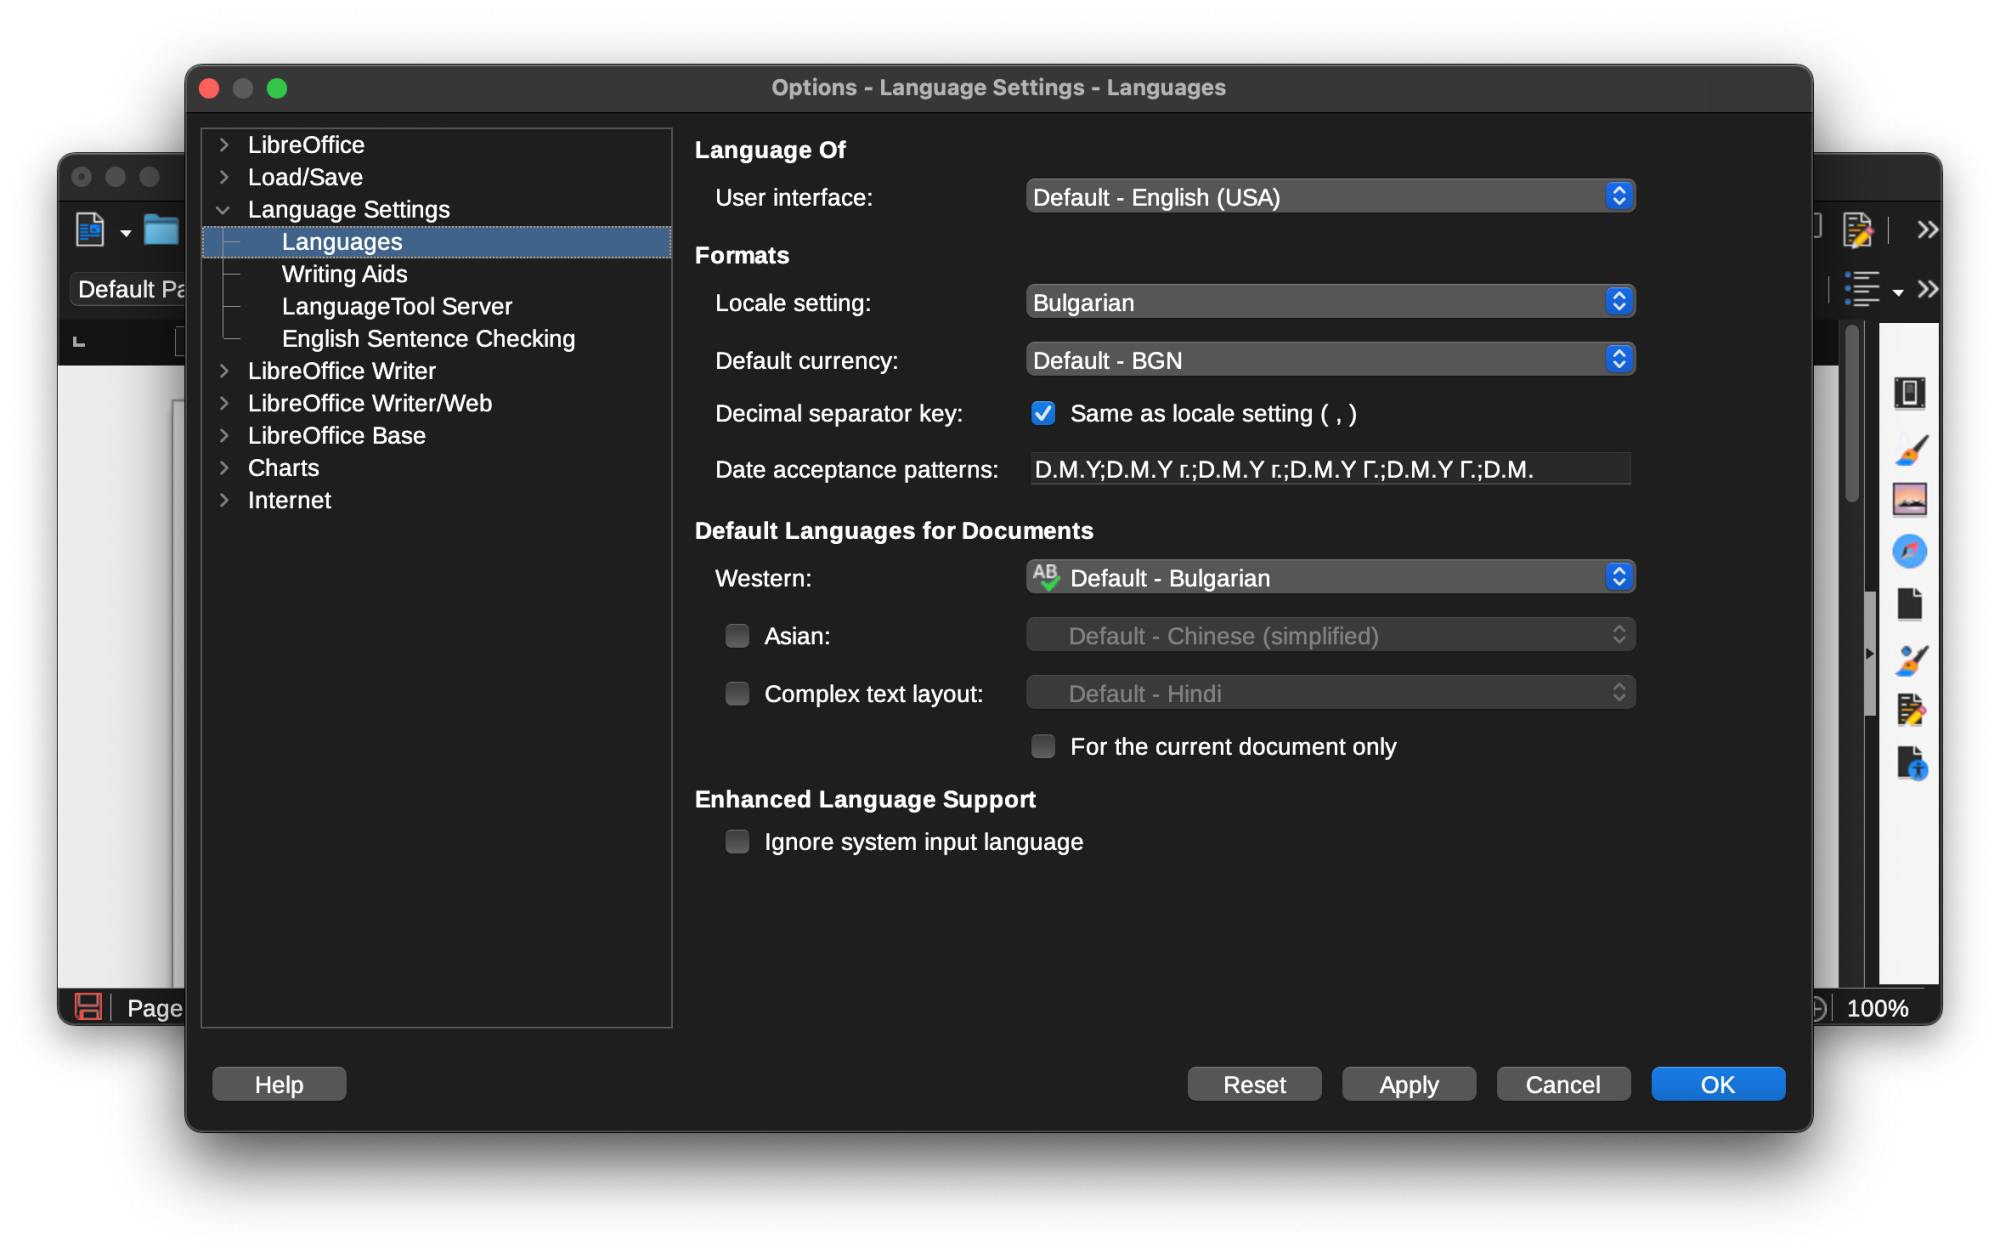Screen dimensions: 2000x1258
Task: Click the vertical scrollbar in Writer window
Action: (x=1852, y=414)
